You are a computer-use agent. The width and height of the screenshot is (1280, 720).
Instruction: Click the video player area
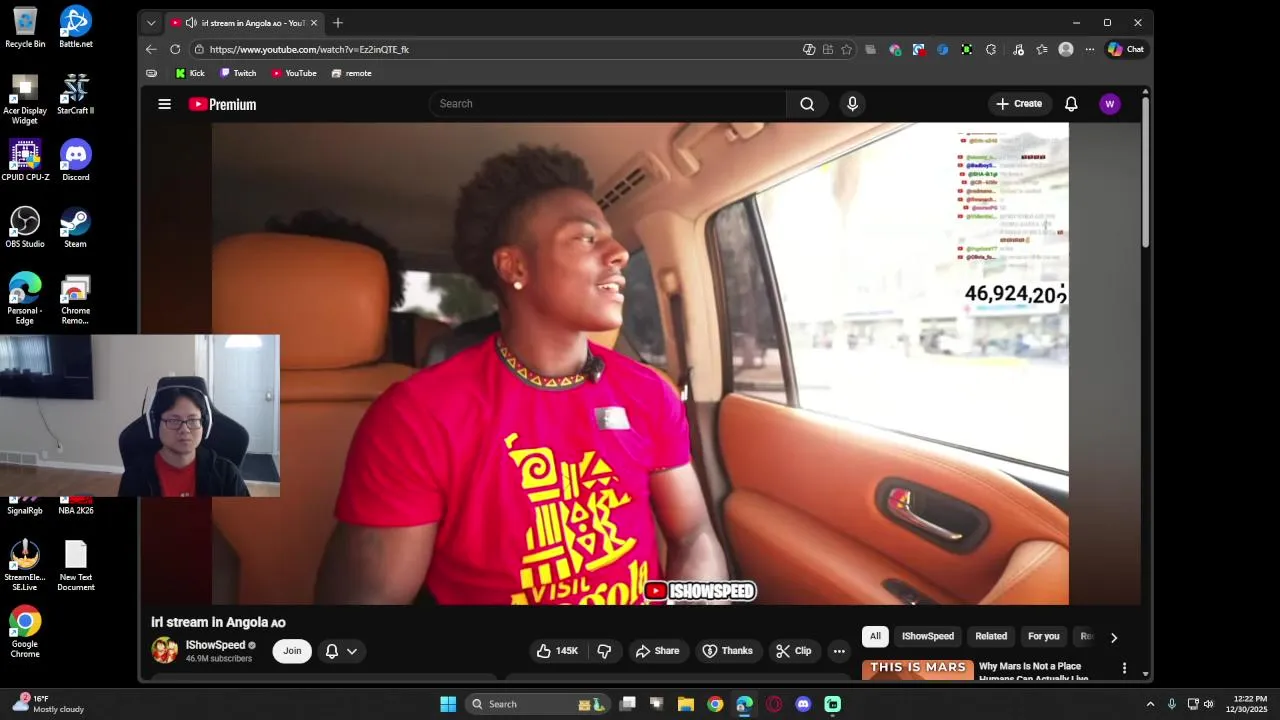[x=640, y=364]
